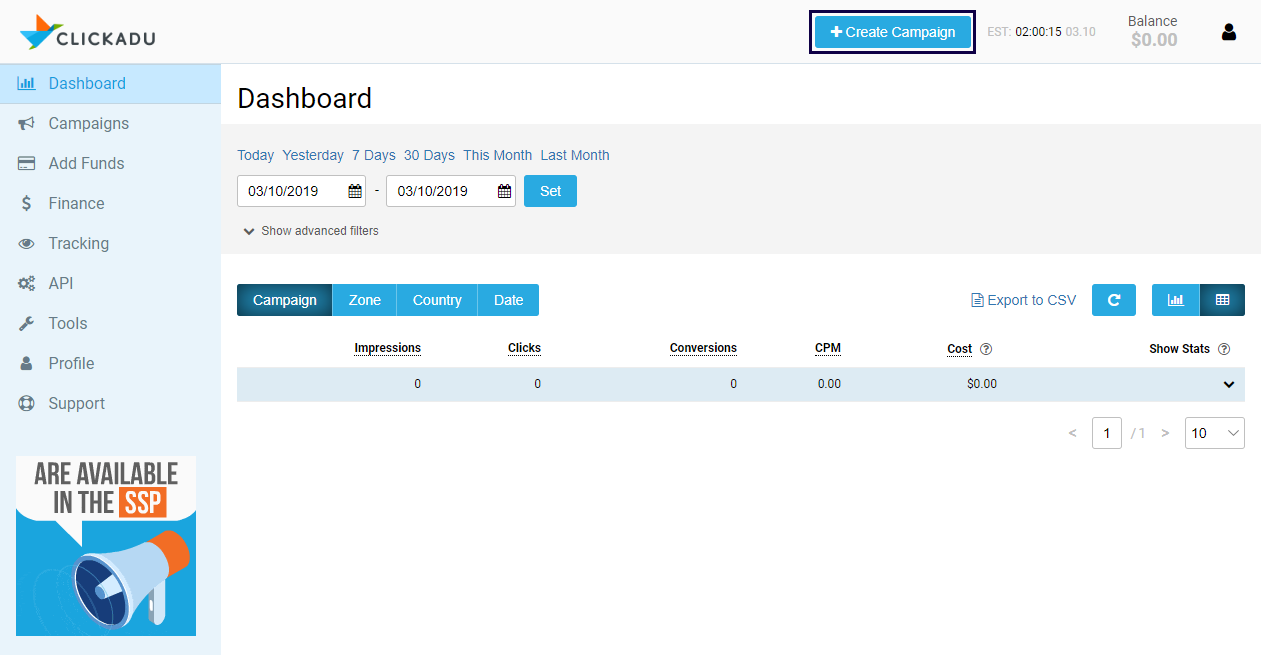1261x655 pixels.
Task: Open Campaigns in the sidebar
Action: click(x=88, y=123)
